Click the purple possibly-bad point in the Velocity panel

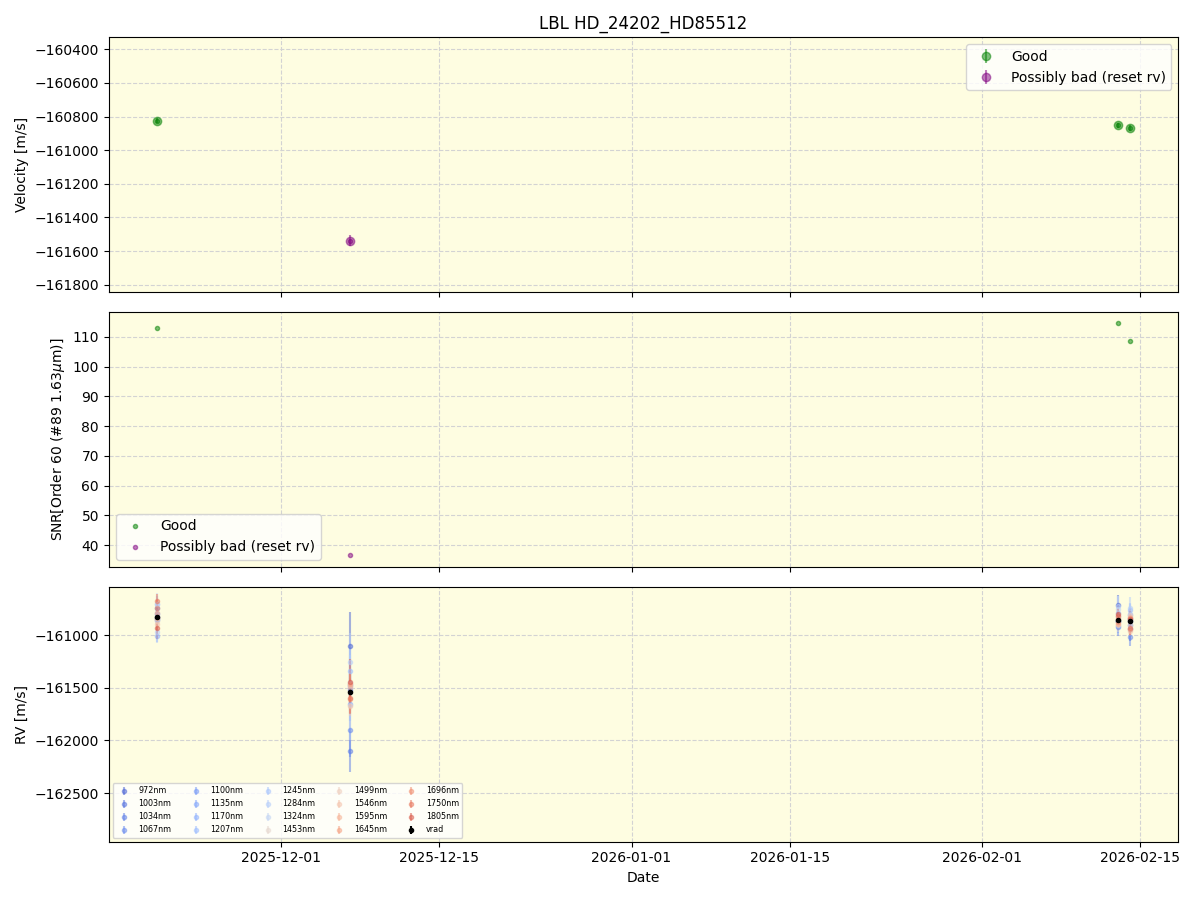click(x=350, y=241)
